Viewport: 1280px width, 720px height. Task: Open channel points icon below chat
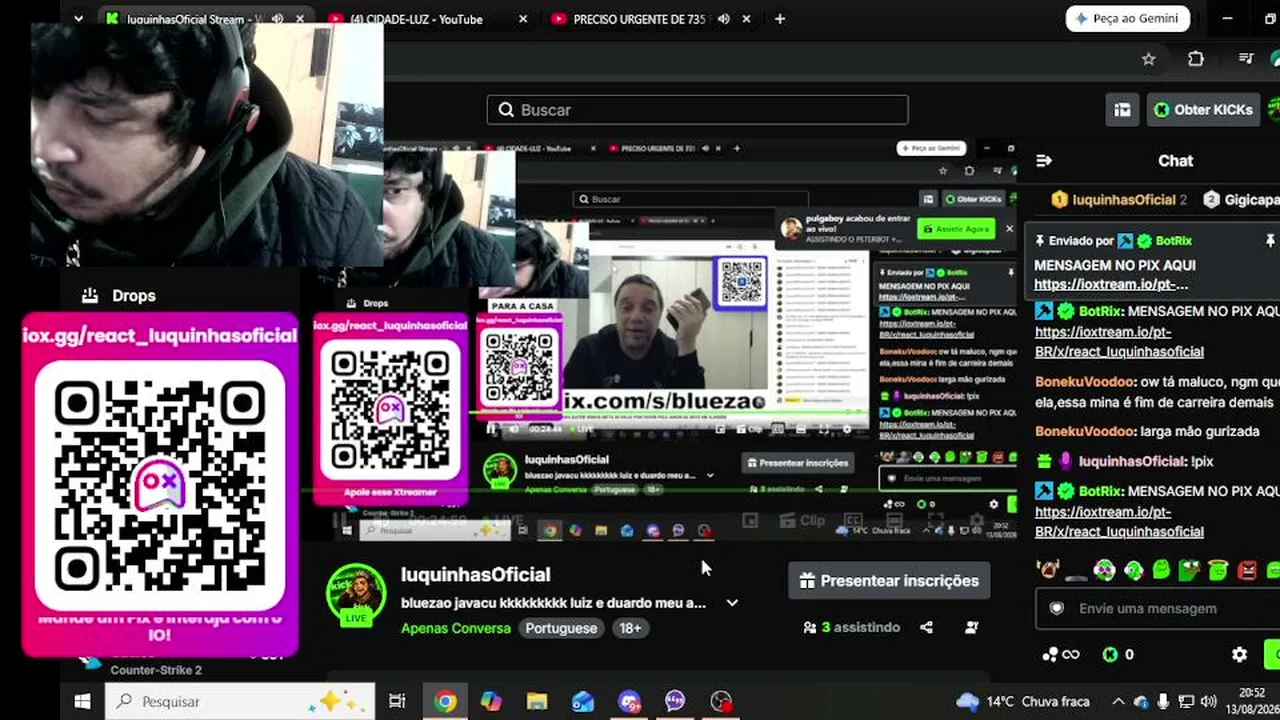click(1060, 655)
